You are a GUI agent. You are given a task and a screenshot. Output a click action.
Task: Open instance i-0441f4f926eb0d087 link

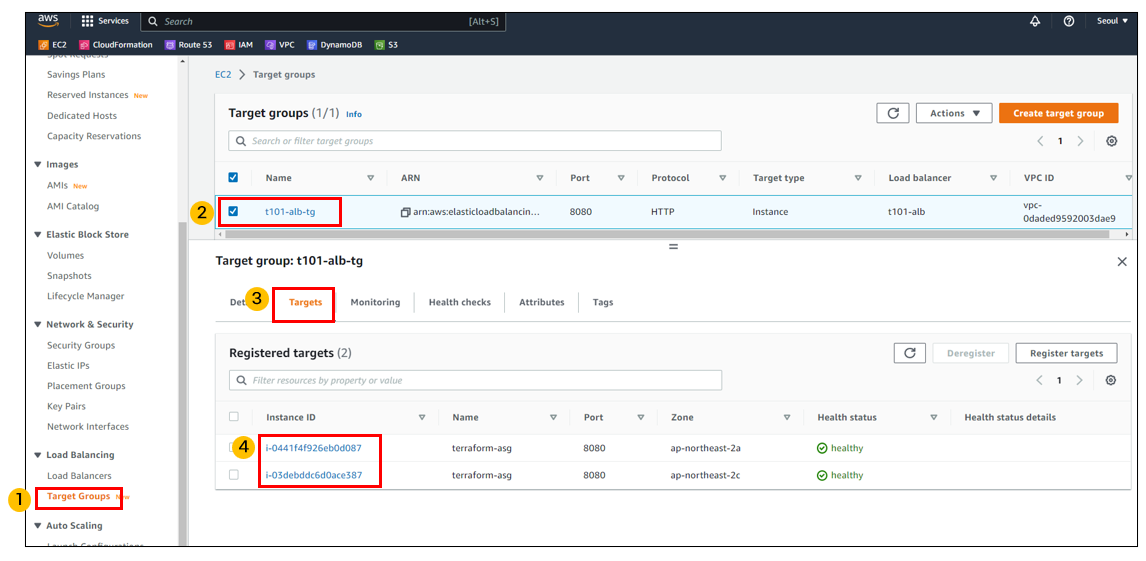(x=314, y=448)
